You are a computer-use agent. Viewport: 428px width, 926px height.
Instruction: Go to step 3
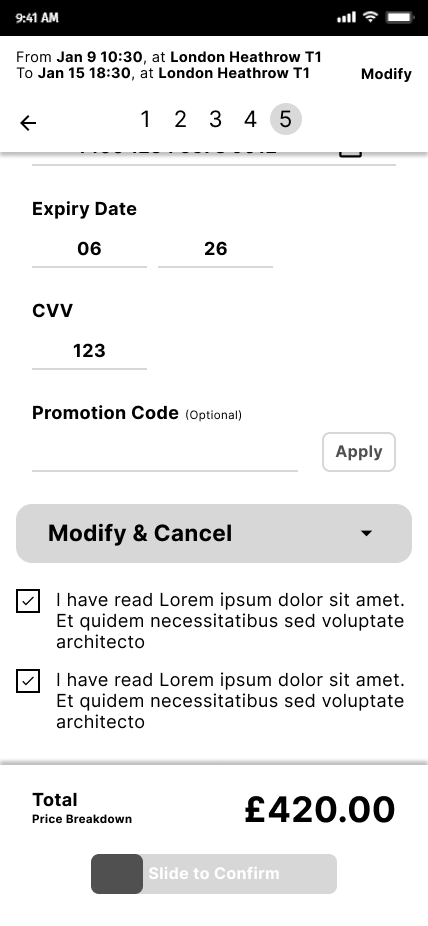click(215, 119)
